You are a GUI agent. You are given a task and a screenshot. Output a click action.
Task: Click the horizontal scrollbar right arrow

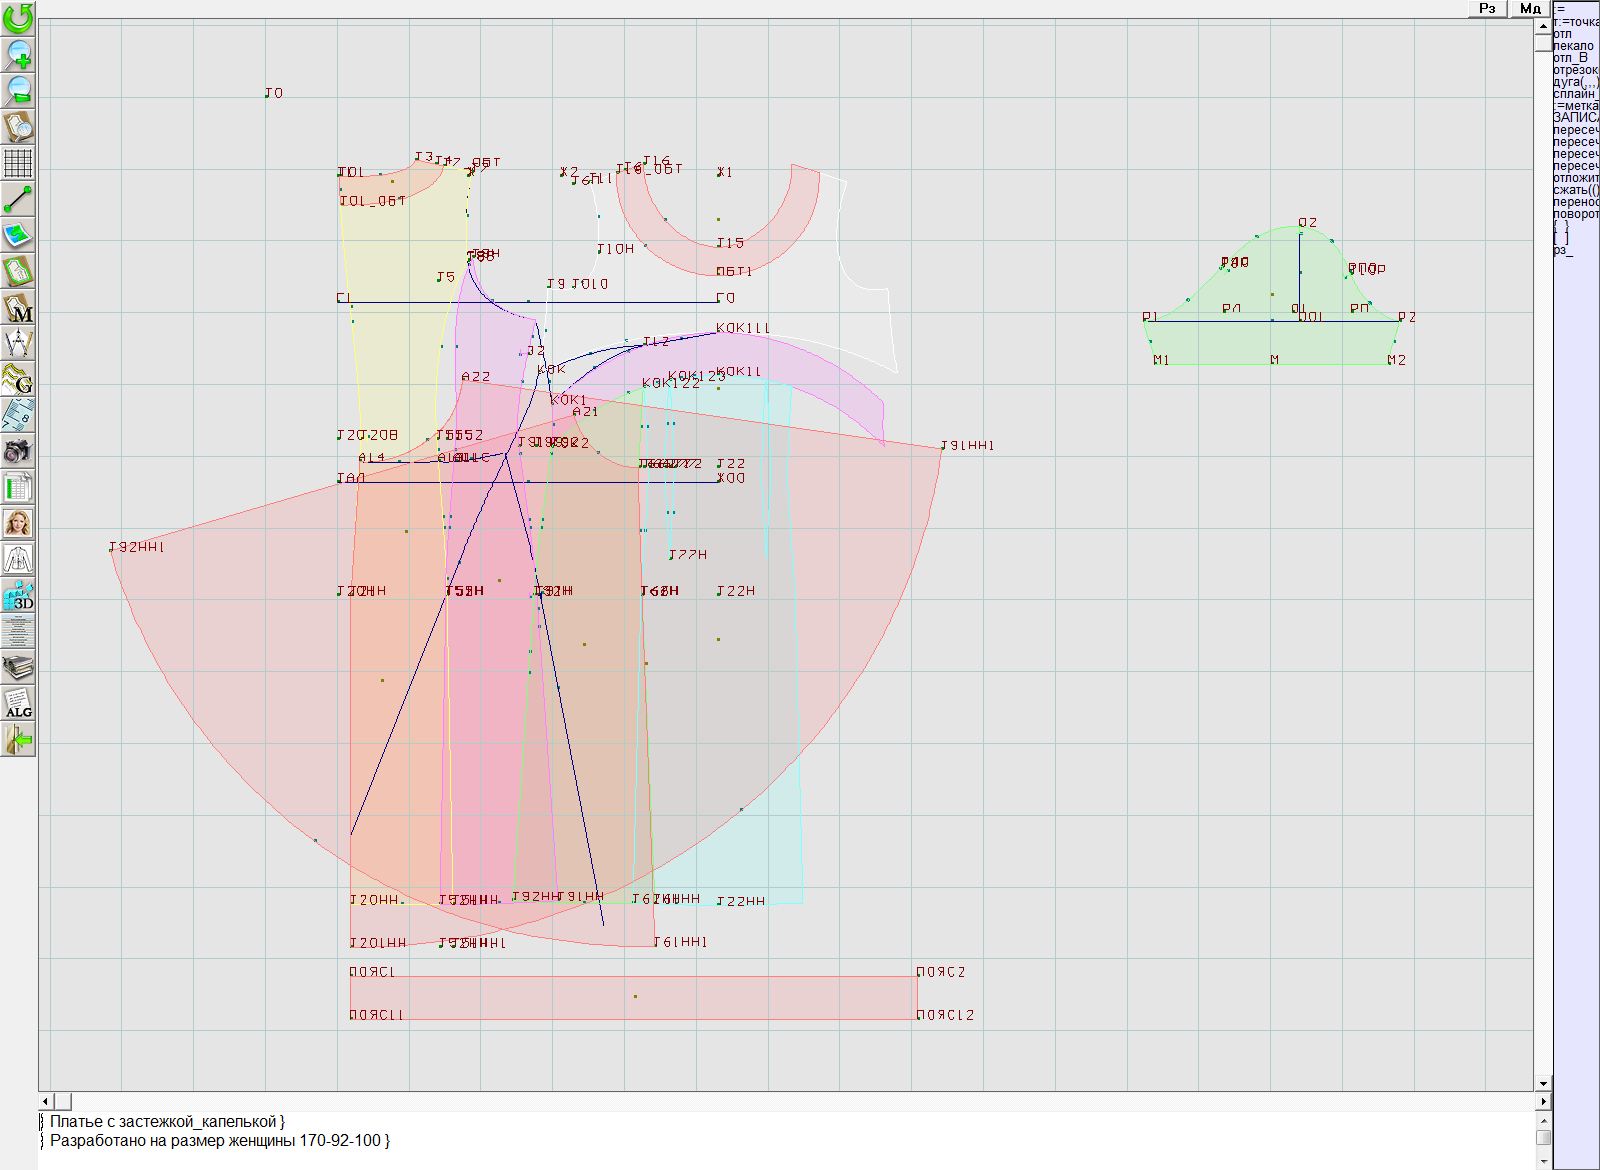pos(1543,1101)
